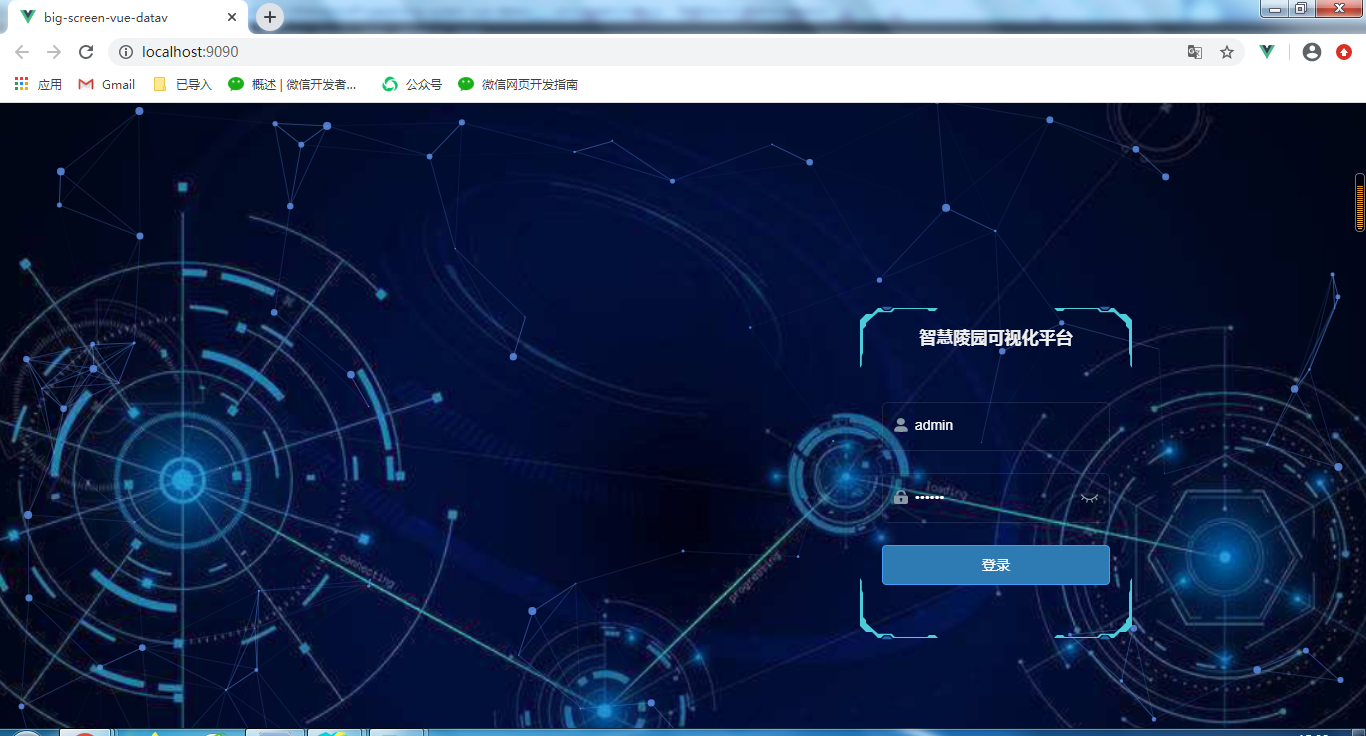
Task: Click the 智慧陵园可视化平台 title text
Action: pos(995,338)
